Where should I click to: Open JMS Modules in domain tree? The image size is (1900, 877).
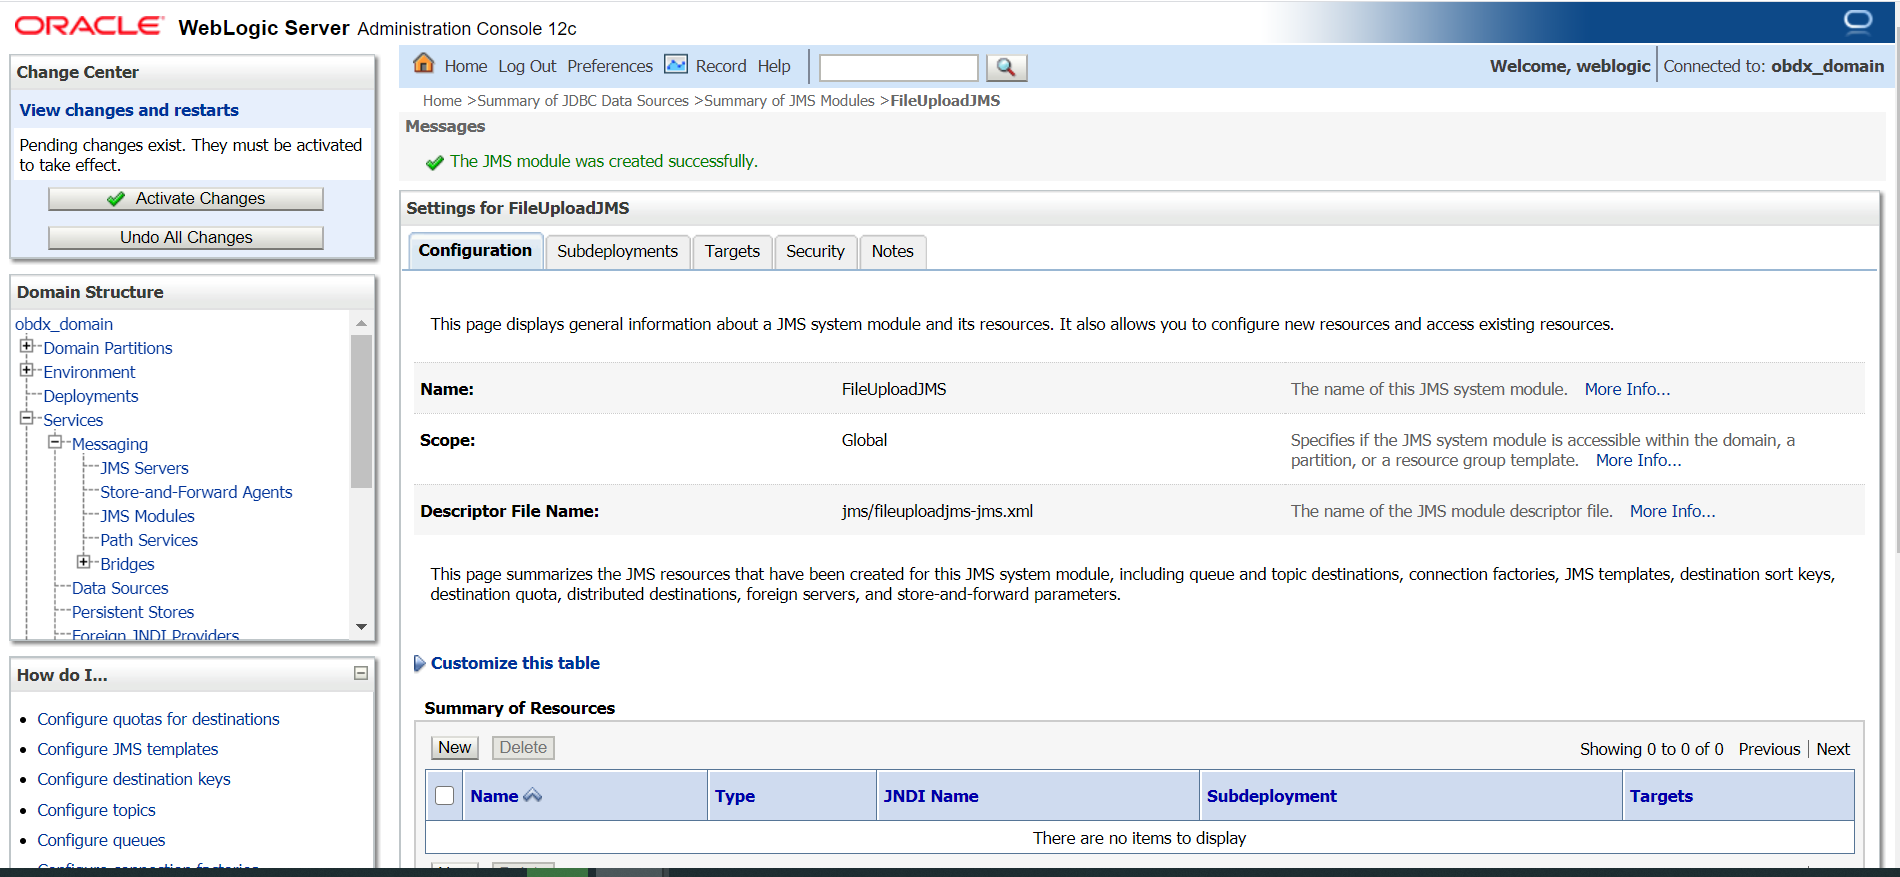pos(147,516)
